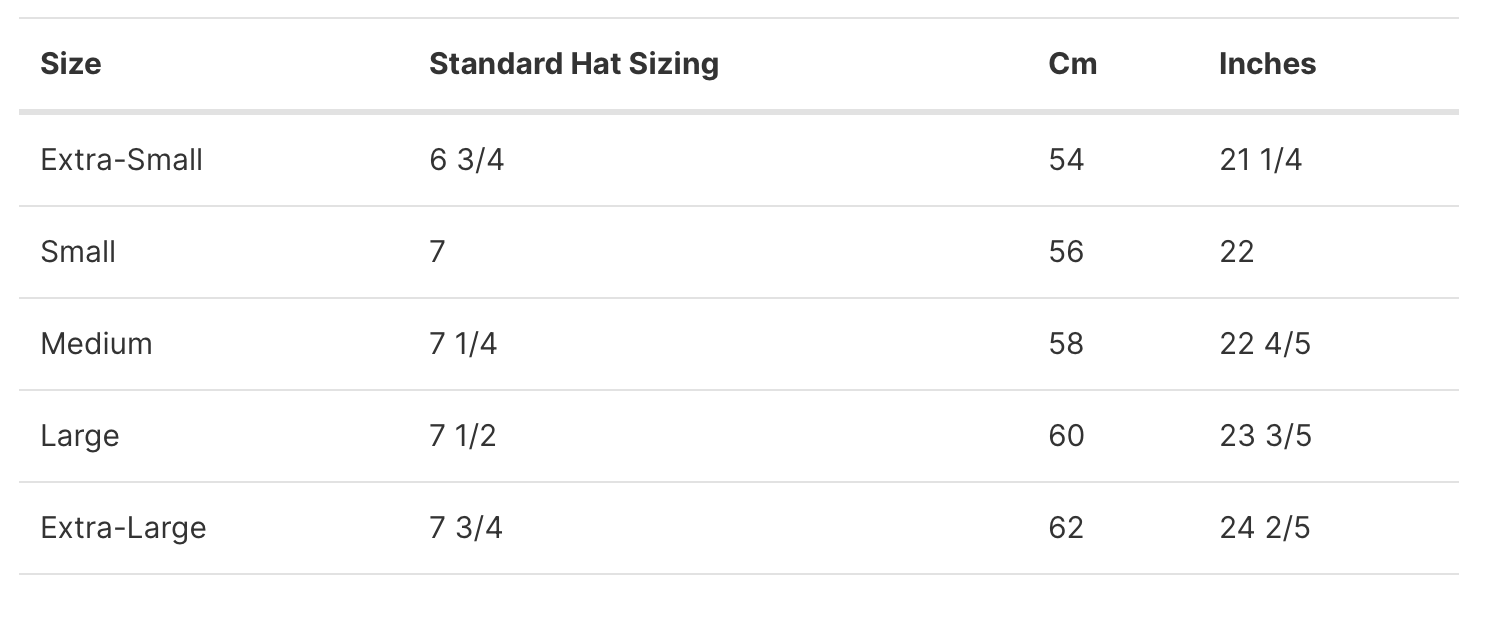Select hat sizing value 7 3/4
1494x634 pixels.
[466, 528]
